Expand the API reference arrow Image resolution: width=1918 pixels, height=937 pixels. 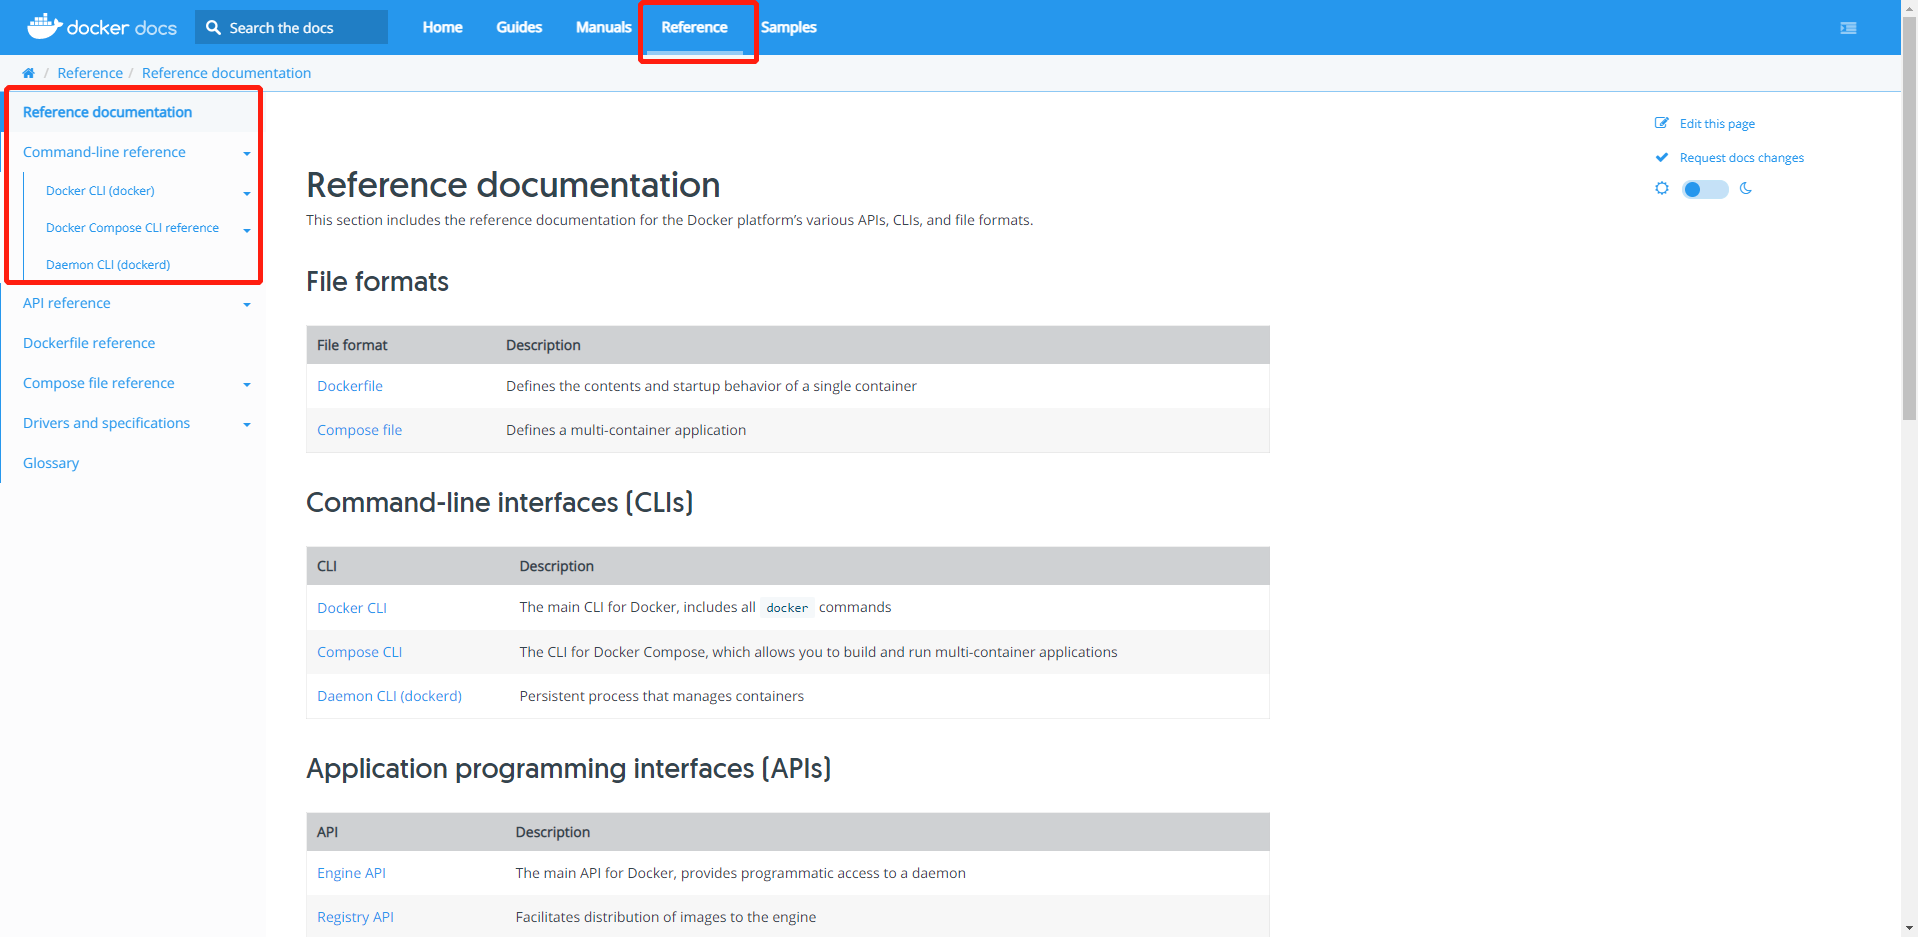(247, 304)
